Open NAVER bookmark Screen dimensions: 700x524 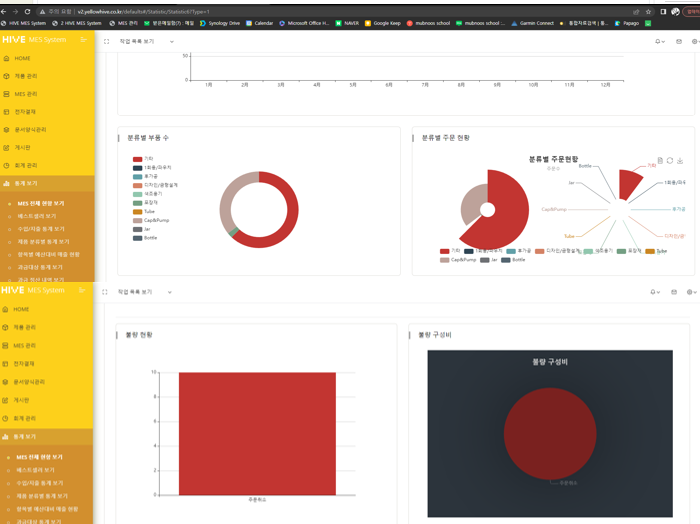(347, 23)
